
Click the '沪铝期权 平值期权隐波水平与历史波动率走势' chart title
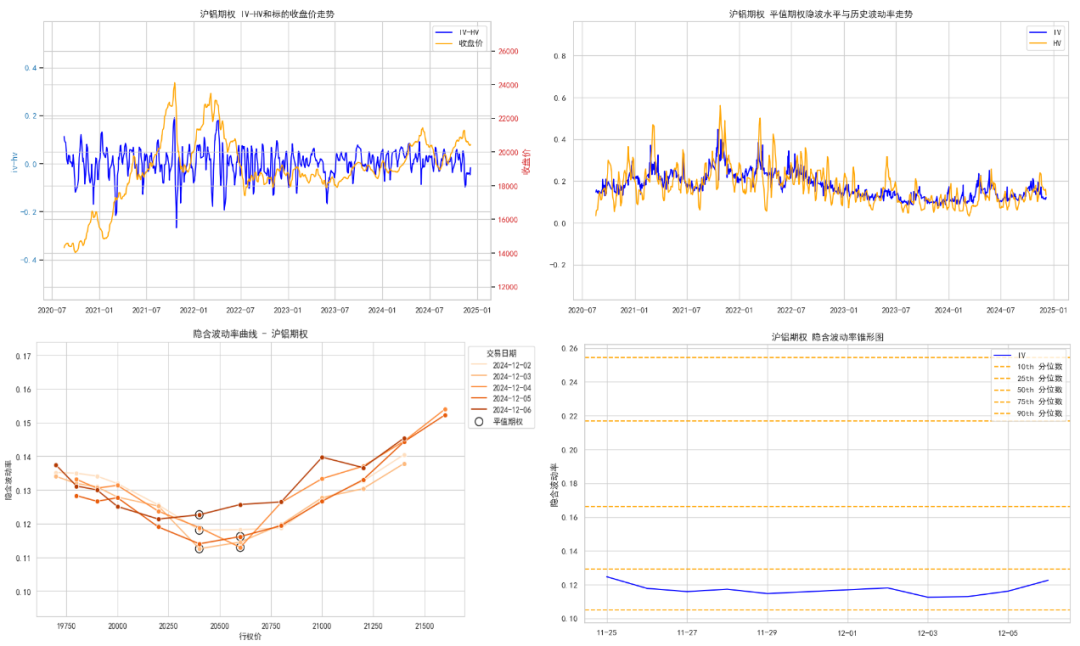(x=820, y=14)
